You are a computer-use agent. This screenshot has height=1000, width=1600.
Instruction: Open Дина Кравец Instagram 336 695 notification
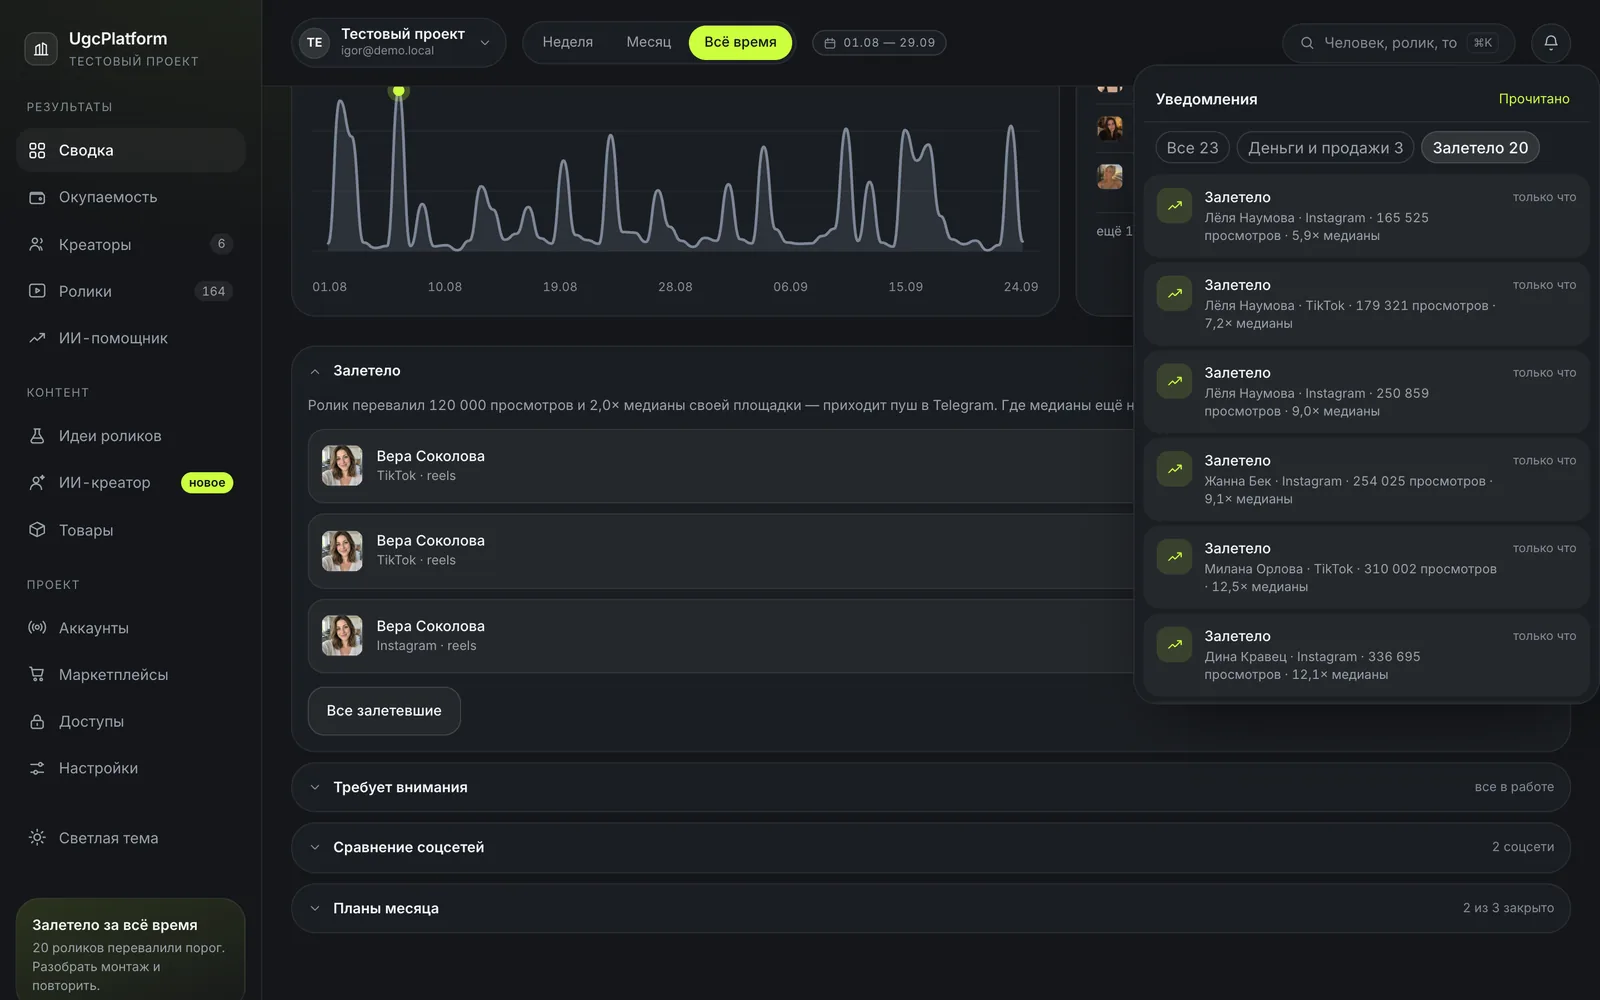(1366, 655)
